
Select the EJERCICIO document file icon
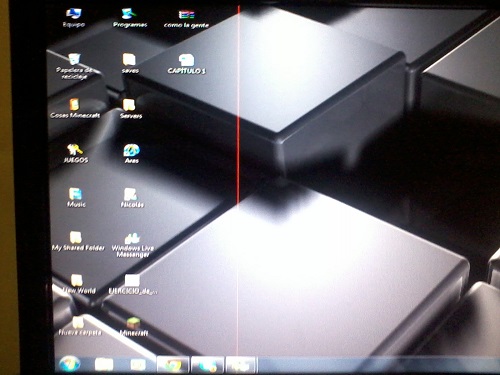[133, 285]
